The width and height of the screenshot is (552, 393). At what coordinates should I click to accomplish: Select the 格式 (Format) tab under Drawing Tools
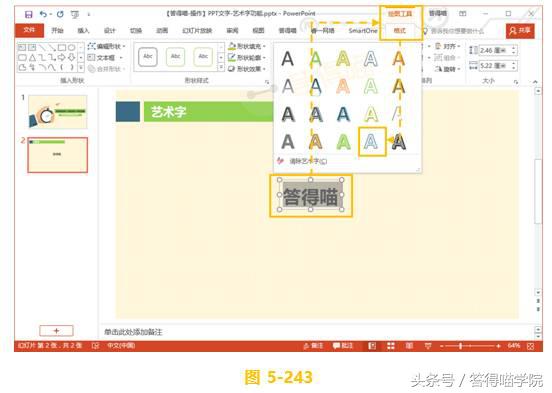pos(400,31)
